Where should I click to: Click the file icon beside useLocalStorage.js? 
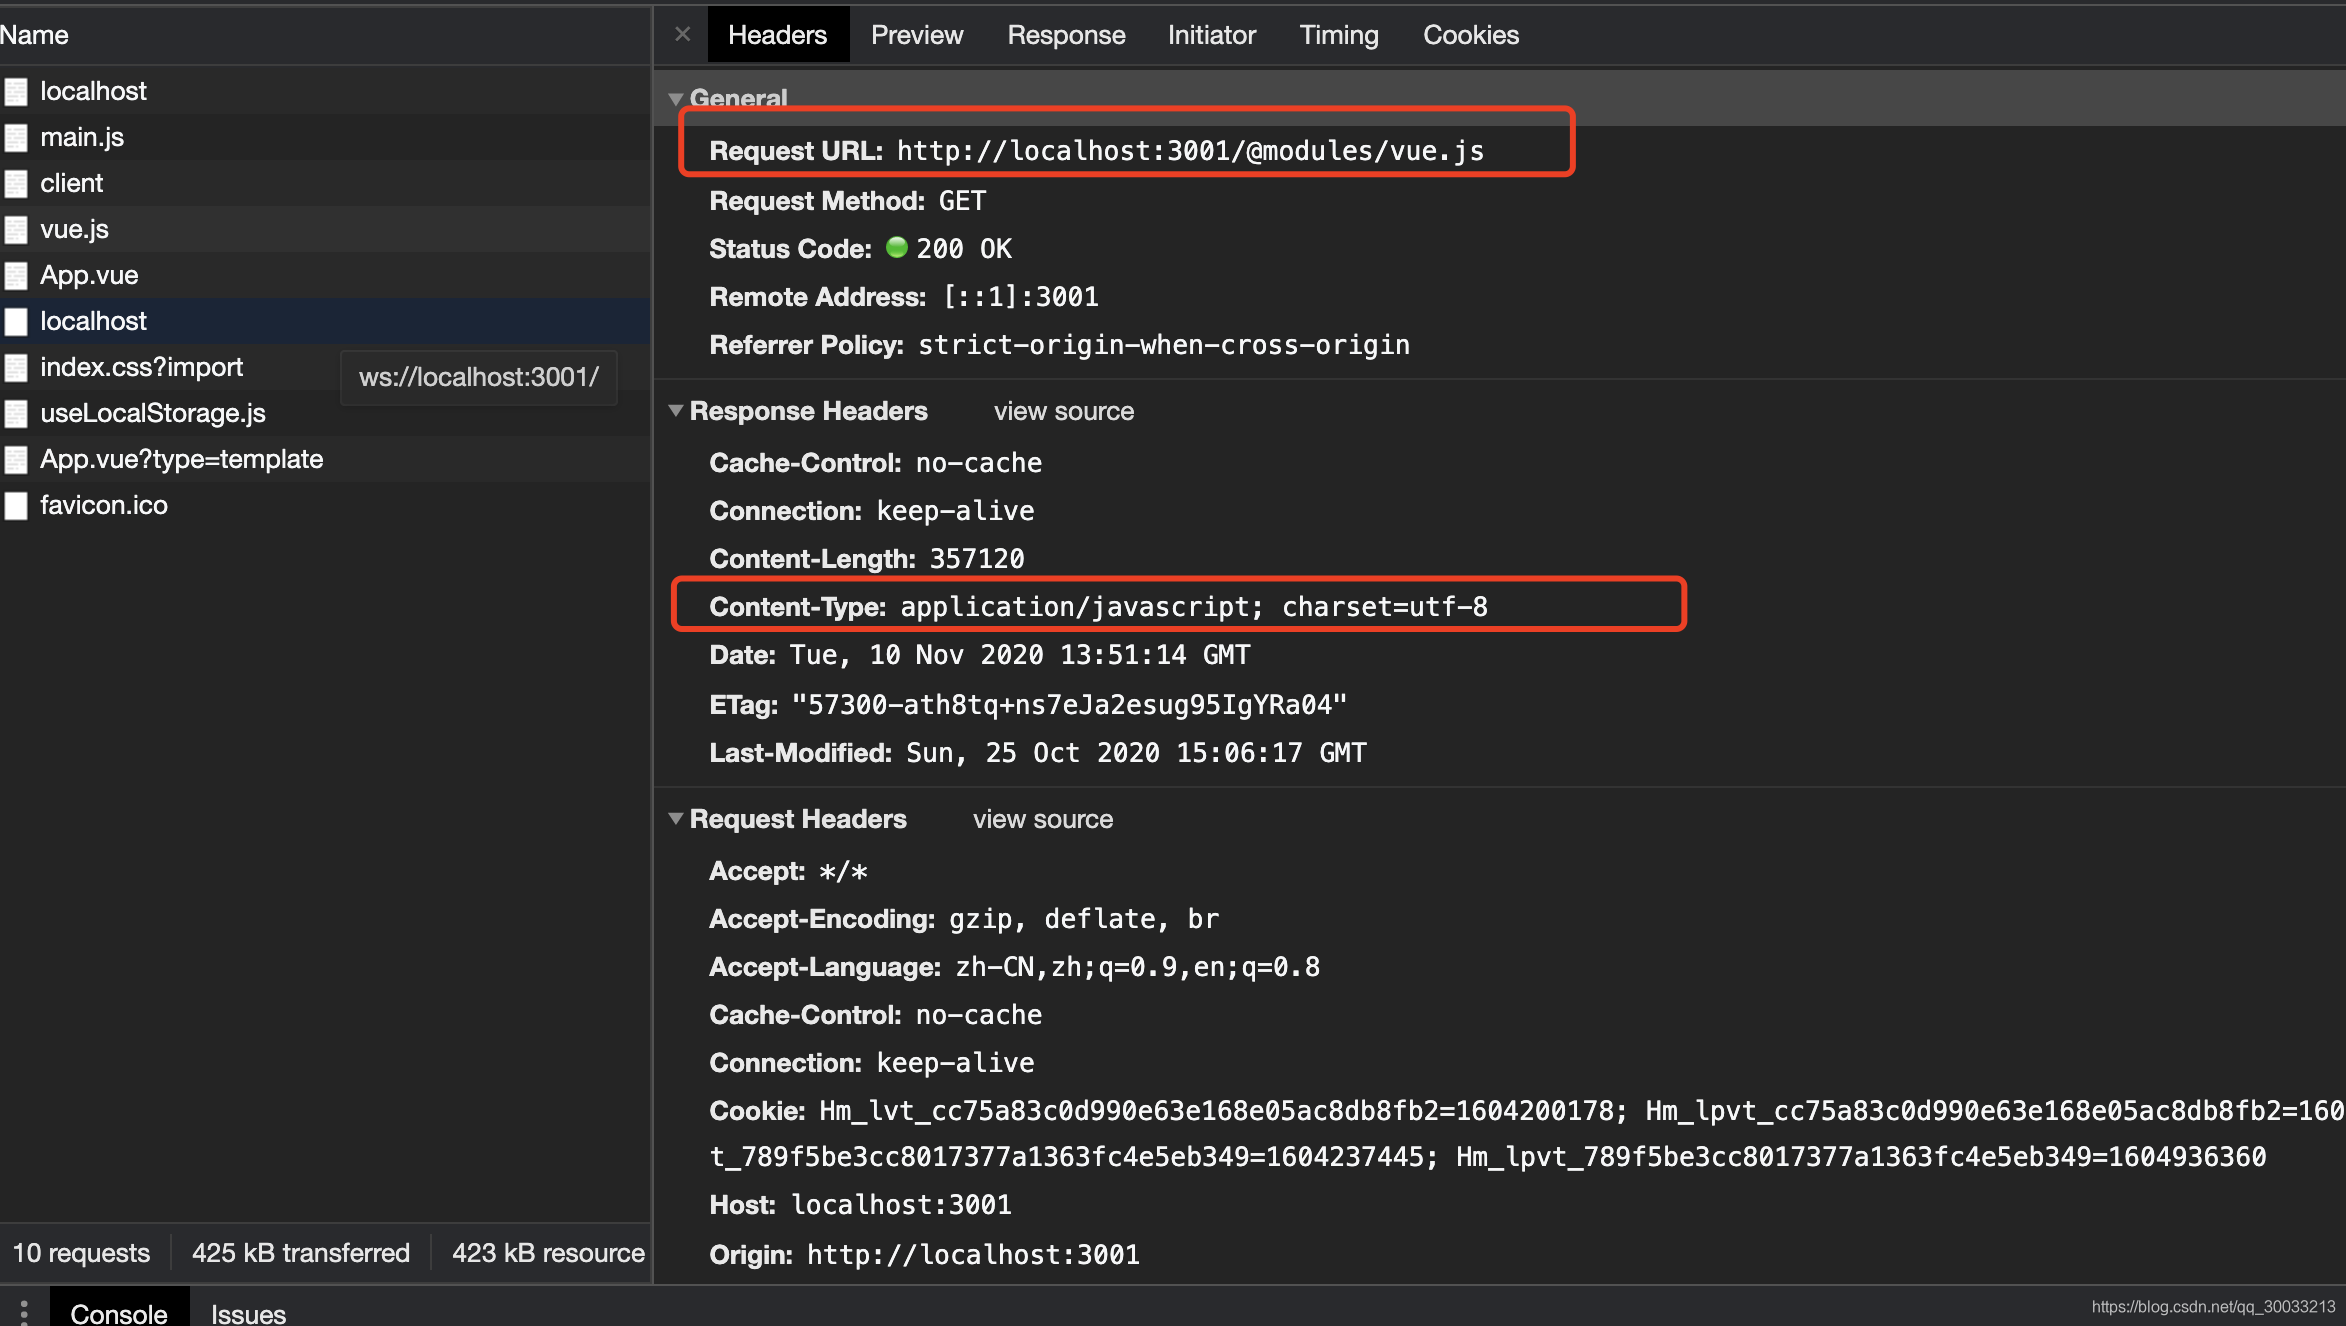pos(16,413)
